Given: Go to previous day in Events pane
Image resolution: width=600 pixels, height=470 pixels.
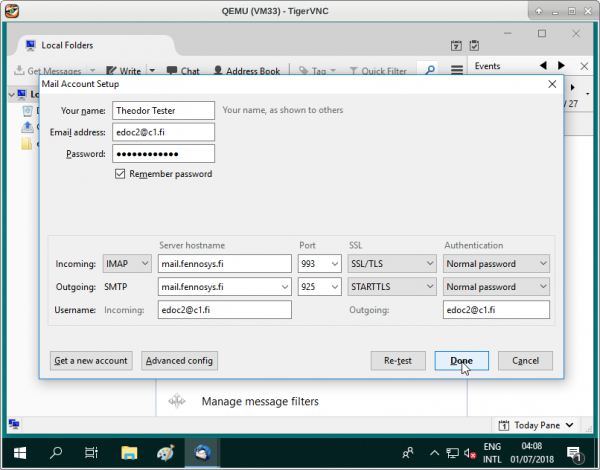Looking at the screenshot, I should point(543,65).
